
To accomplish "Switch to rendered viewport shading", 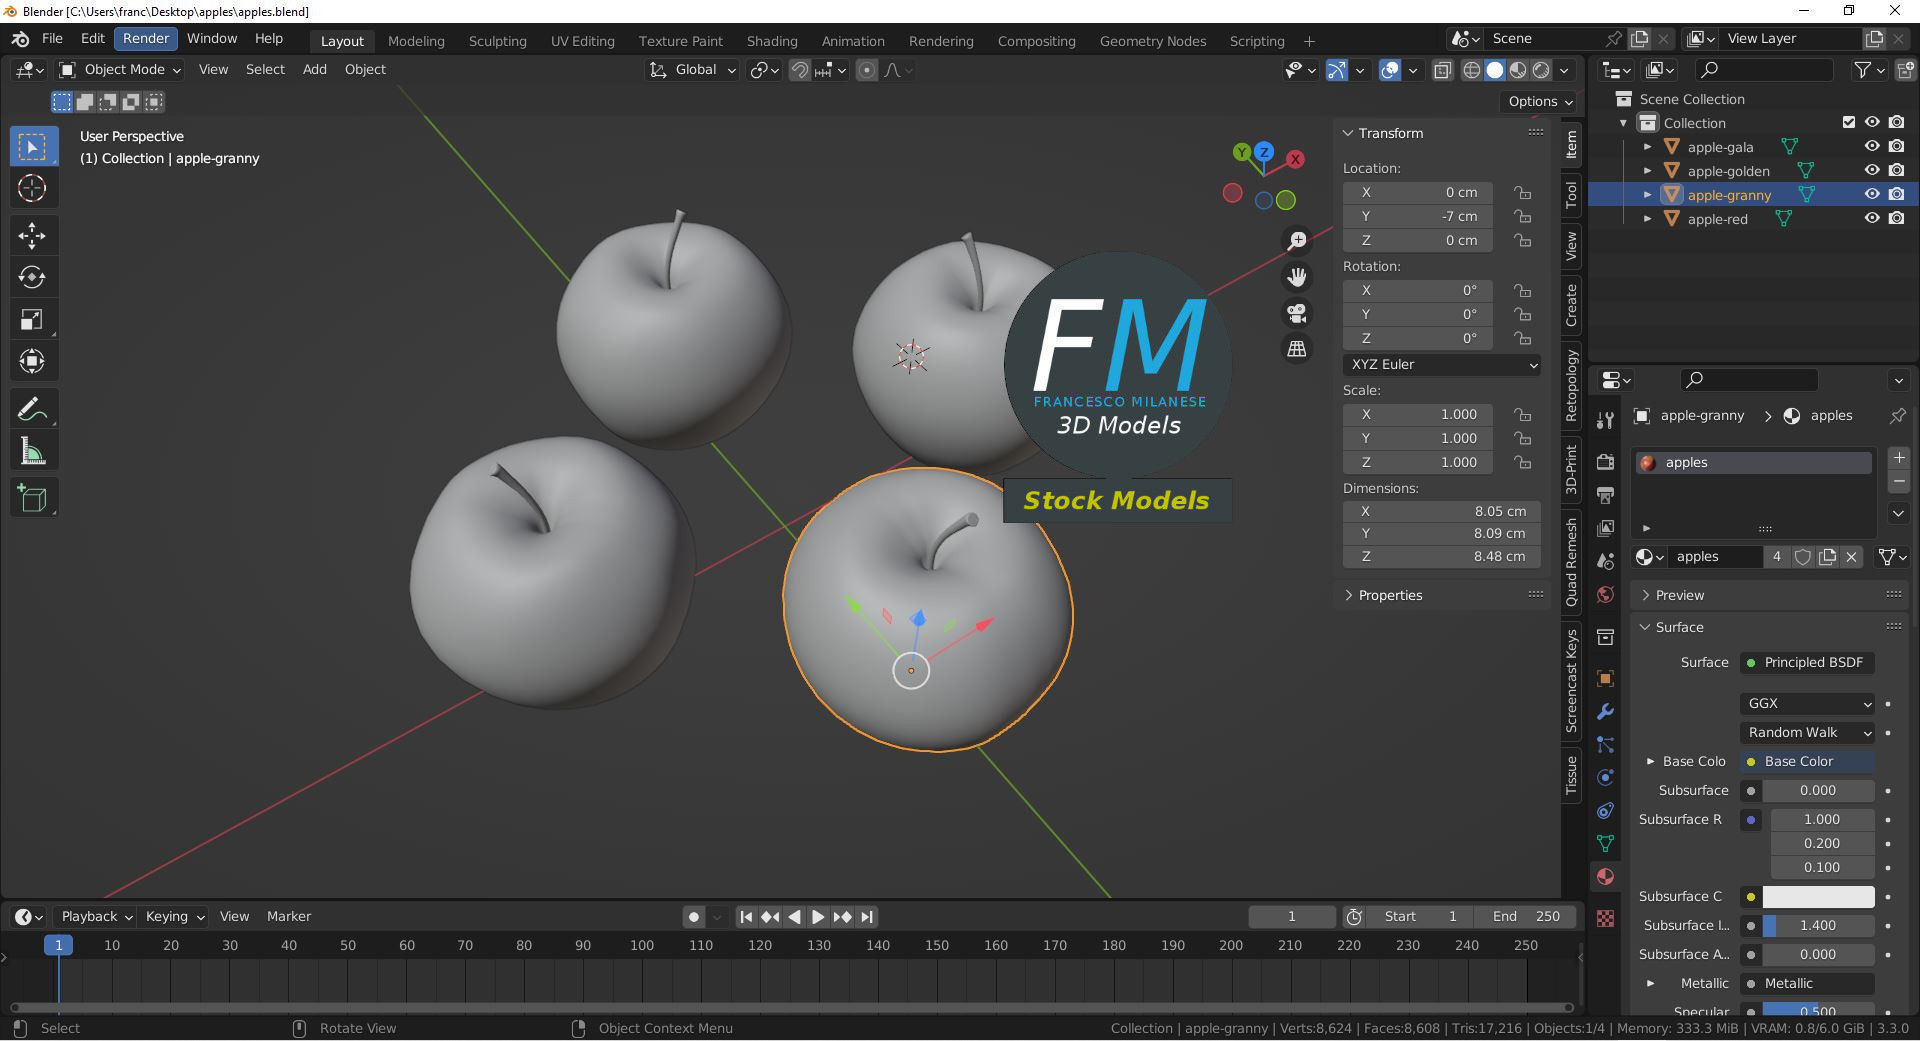I will point(1542,70).
